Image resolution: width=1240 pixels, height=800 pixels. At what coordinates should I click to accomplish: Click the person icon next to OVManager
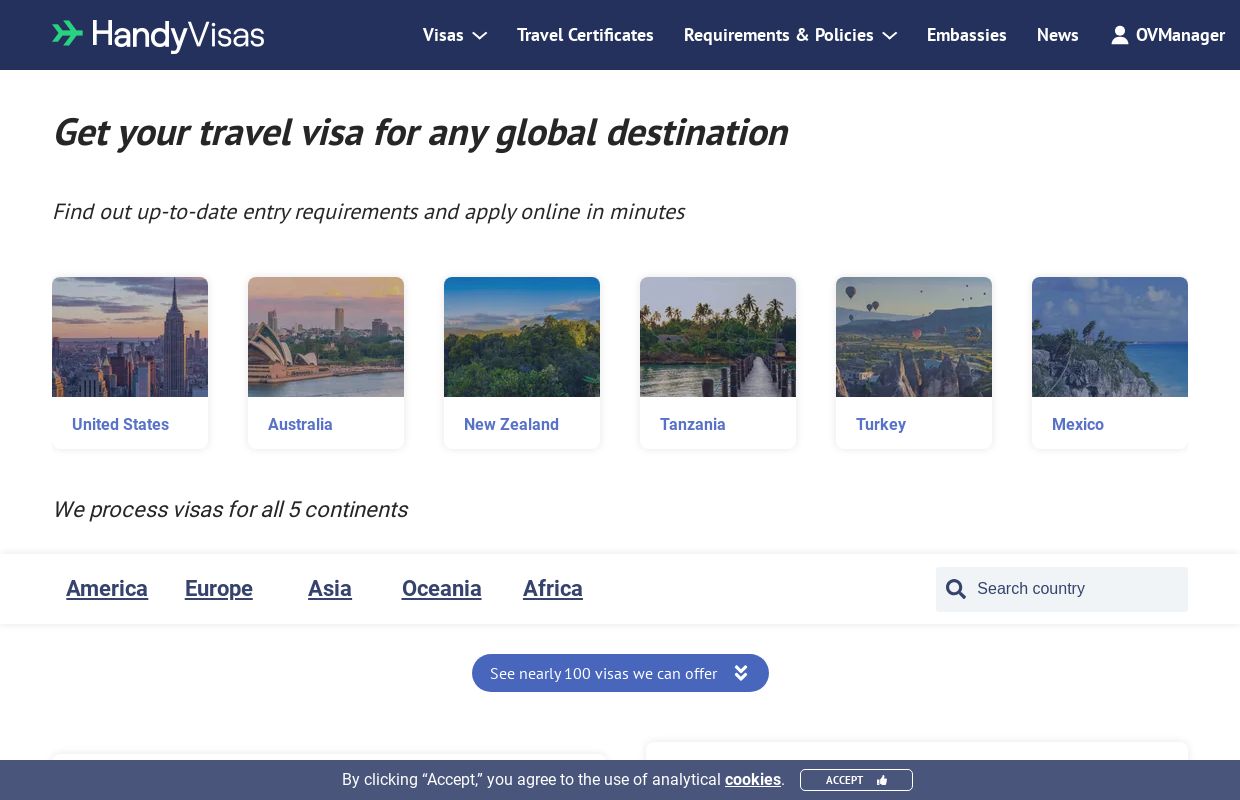coord(1120,35)
